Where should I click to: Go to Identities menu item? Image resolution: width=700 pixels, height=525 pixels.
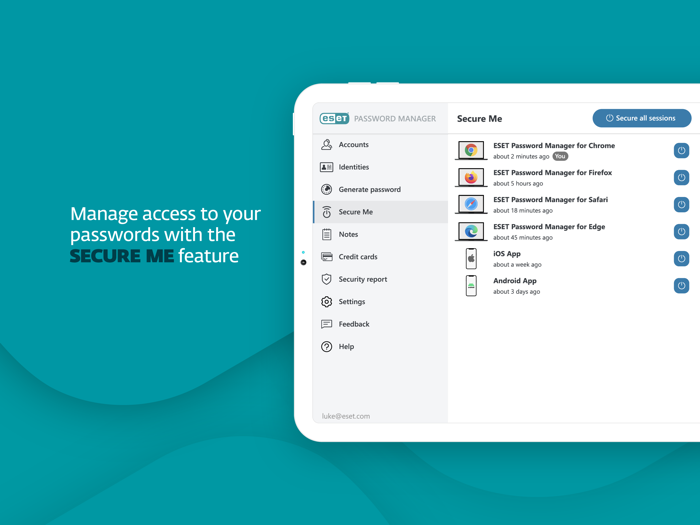(x=380, y=167)
